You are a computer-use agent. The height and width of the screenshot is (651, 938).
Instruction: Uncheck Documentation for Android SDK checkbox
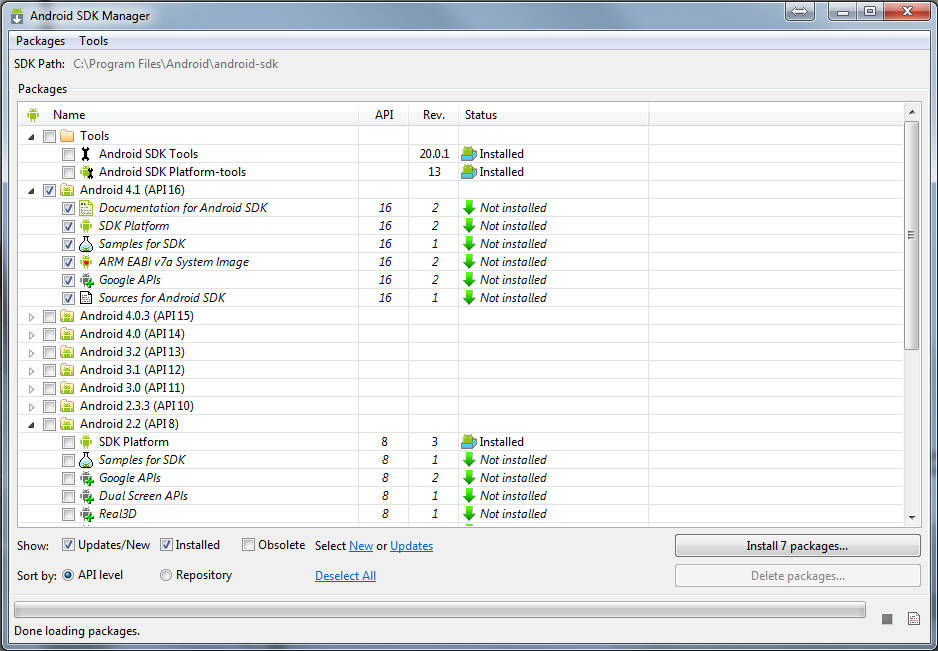tap(68, 208)
